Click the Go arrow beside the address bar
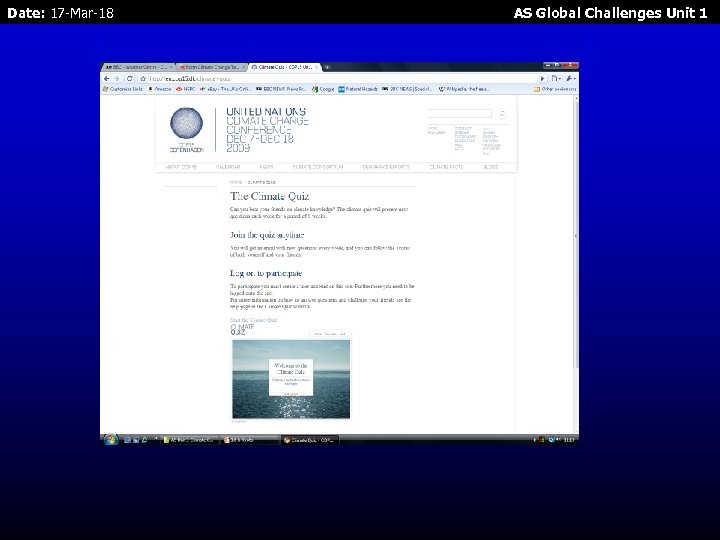The image size is (720, 540). 542,79
